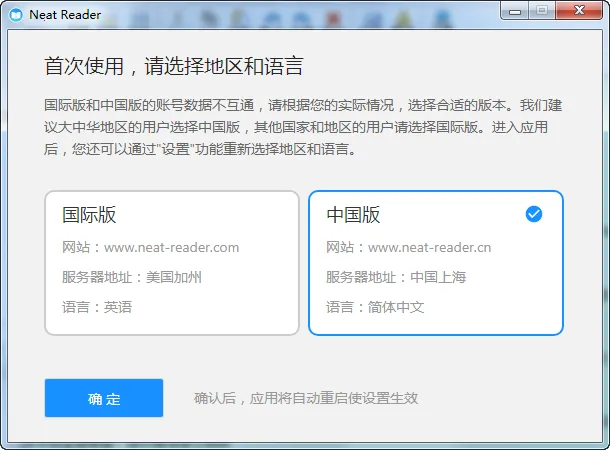Maximize the Neat Reader window

pyautogui.click(x=542, y=11)
